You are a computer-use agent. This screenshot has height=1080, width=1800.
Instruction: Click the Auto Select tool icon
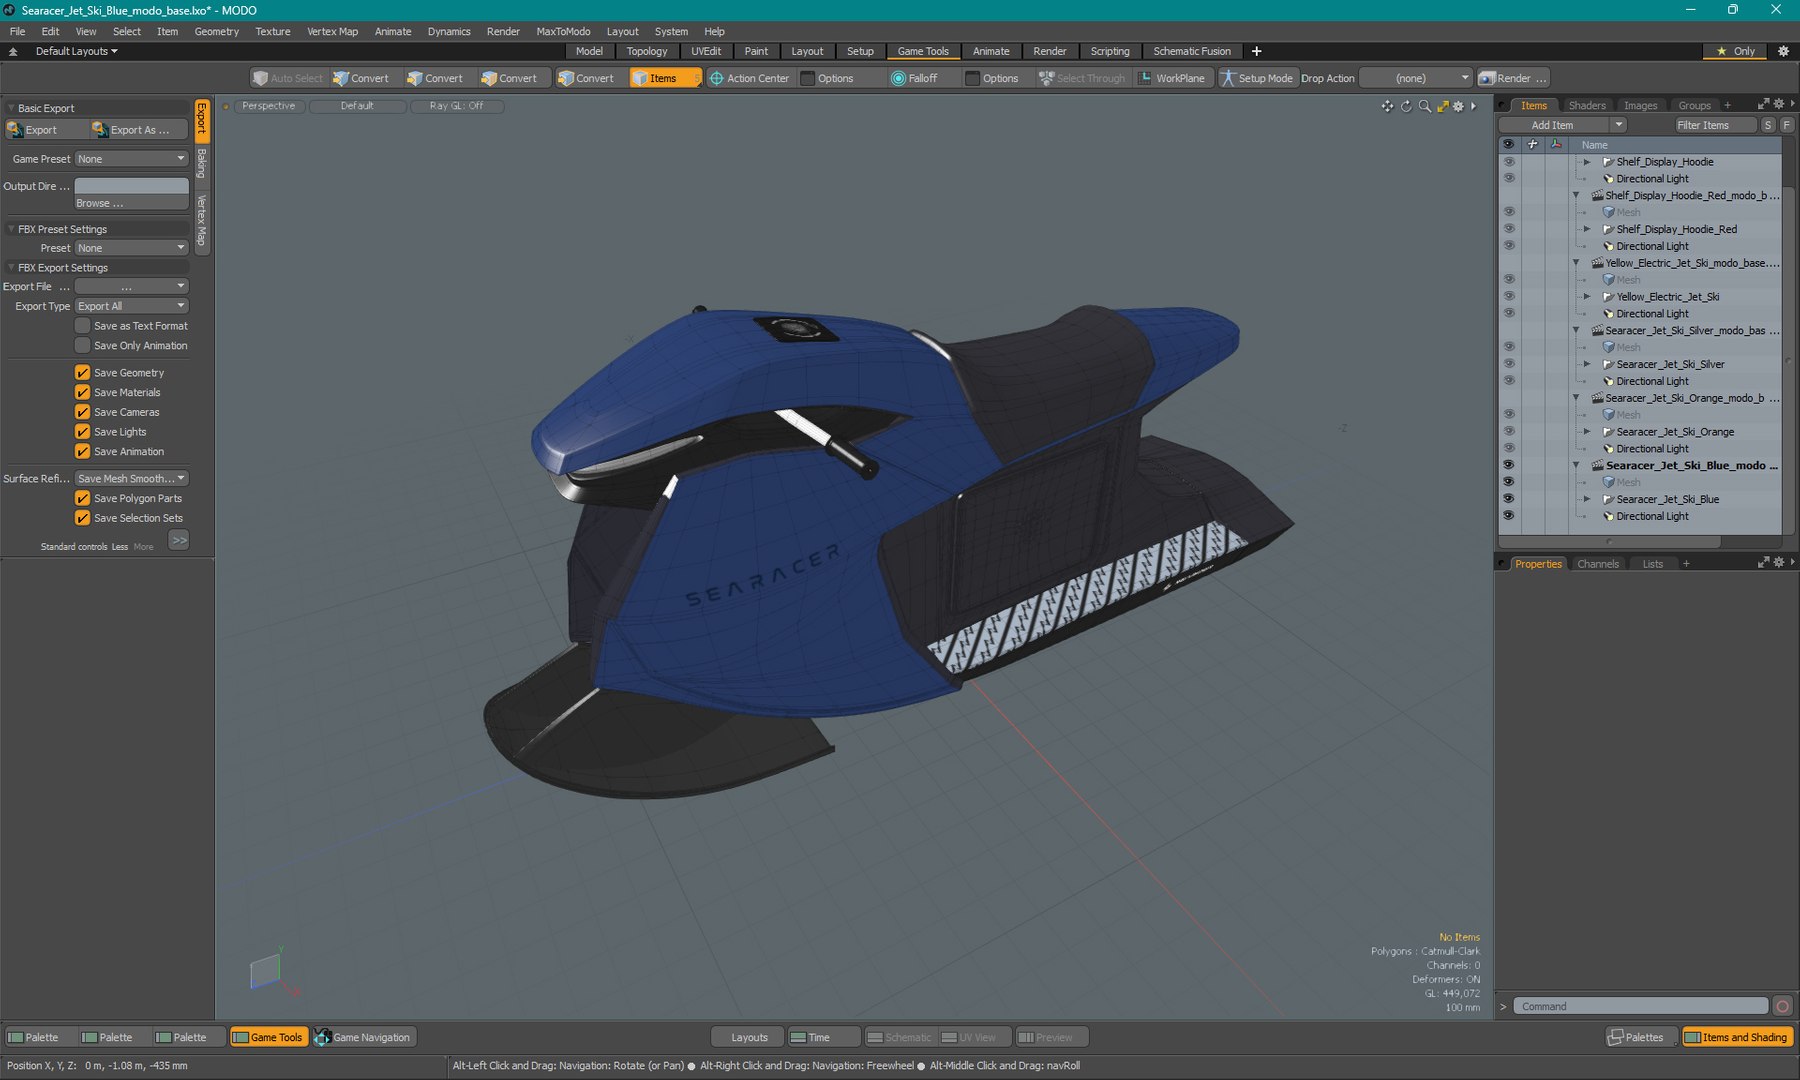pos(260,78)
